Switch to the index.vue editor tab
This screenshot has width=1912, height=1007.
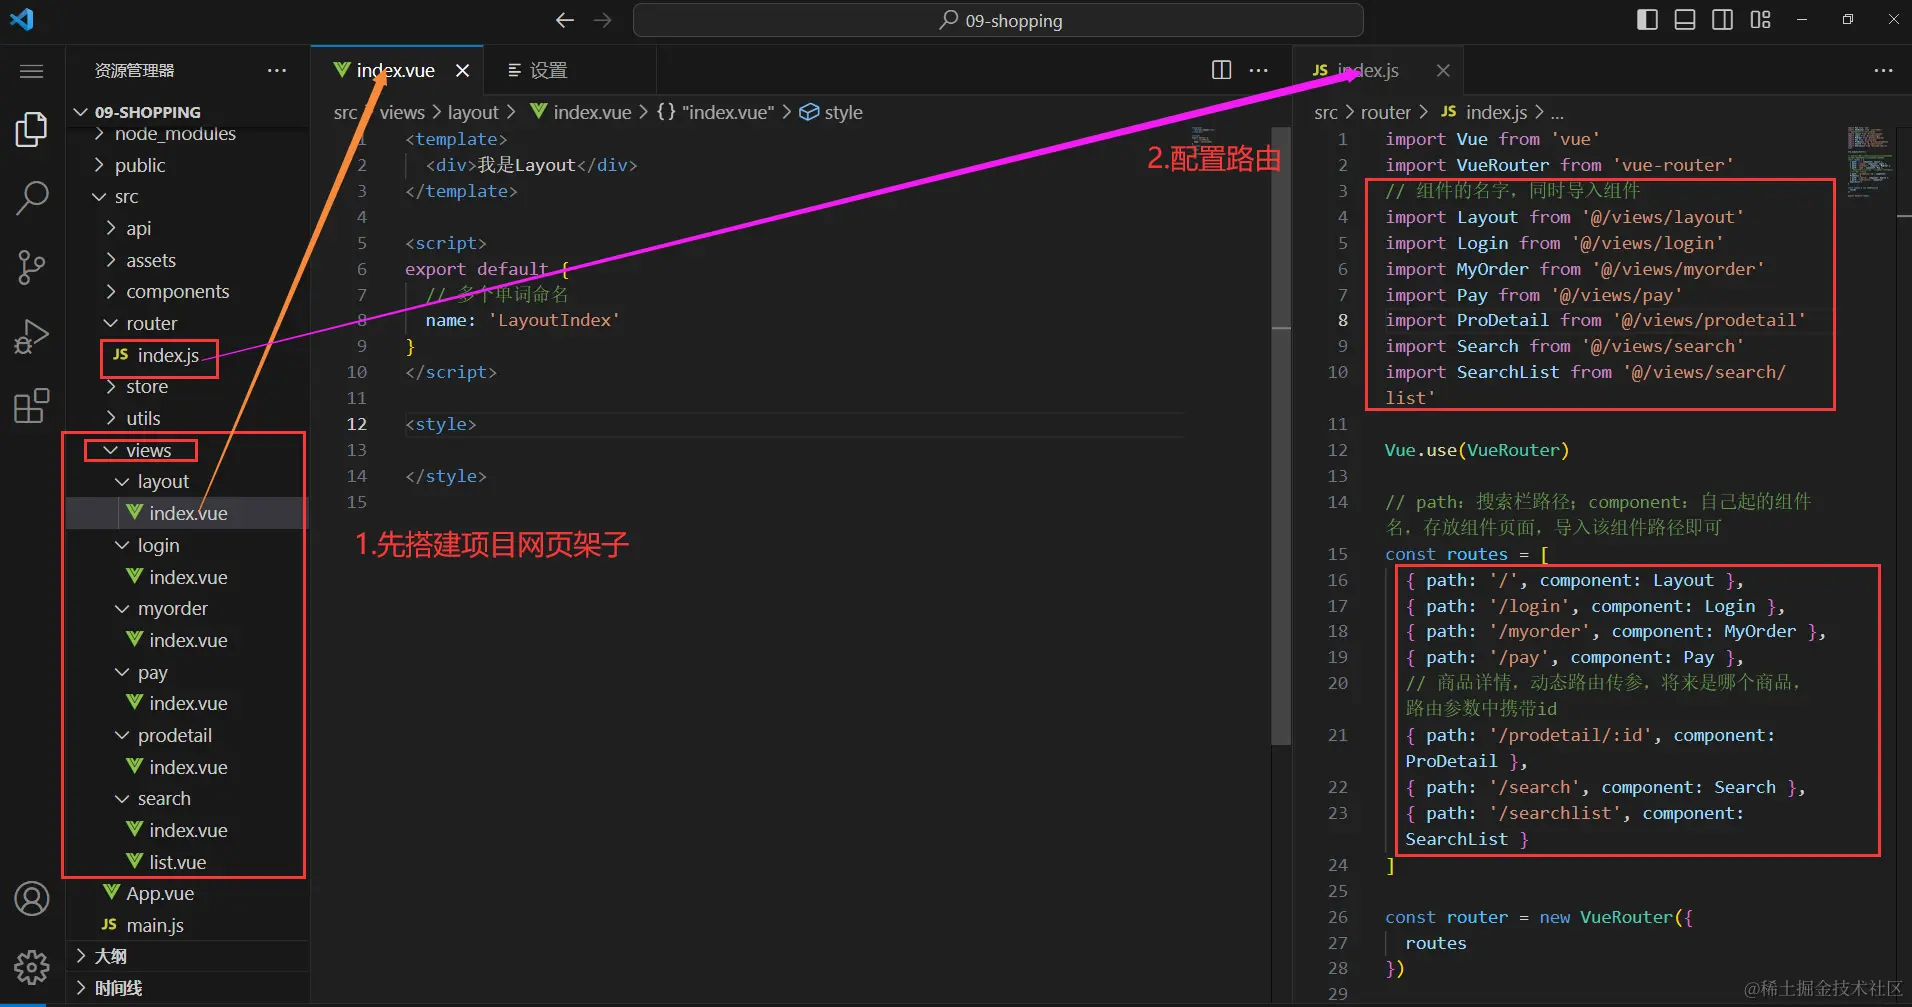tap(397, 70)
